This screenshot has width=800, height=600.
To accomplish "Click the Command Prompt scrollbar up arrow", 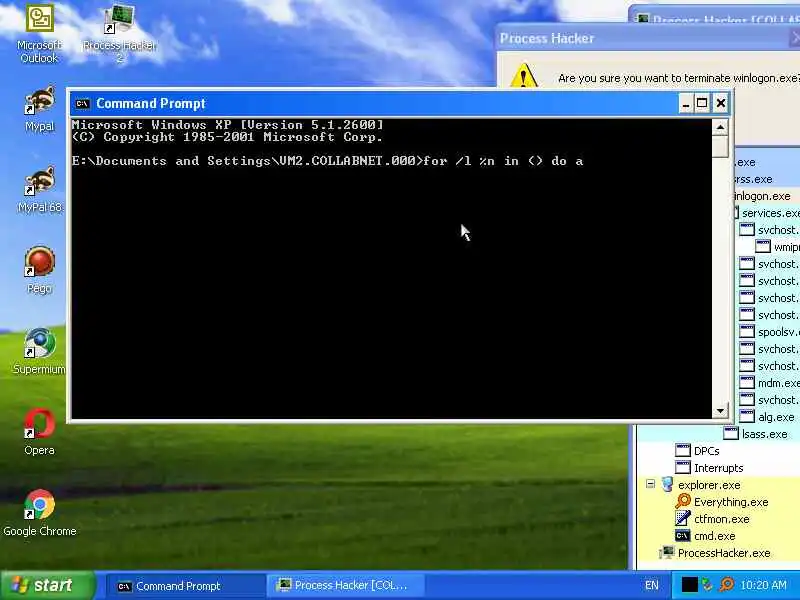I will point(720,127).
